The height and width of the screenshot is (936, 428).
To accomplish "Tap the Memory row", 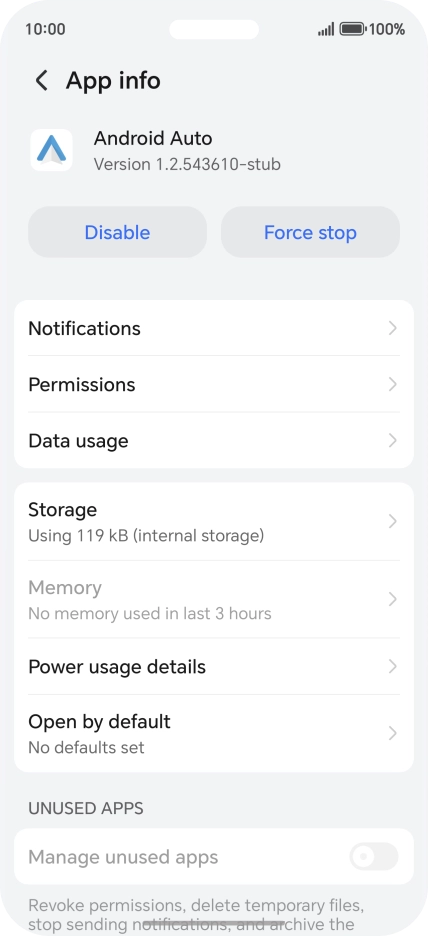I will click(x=214, y=599).
